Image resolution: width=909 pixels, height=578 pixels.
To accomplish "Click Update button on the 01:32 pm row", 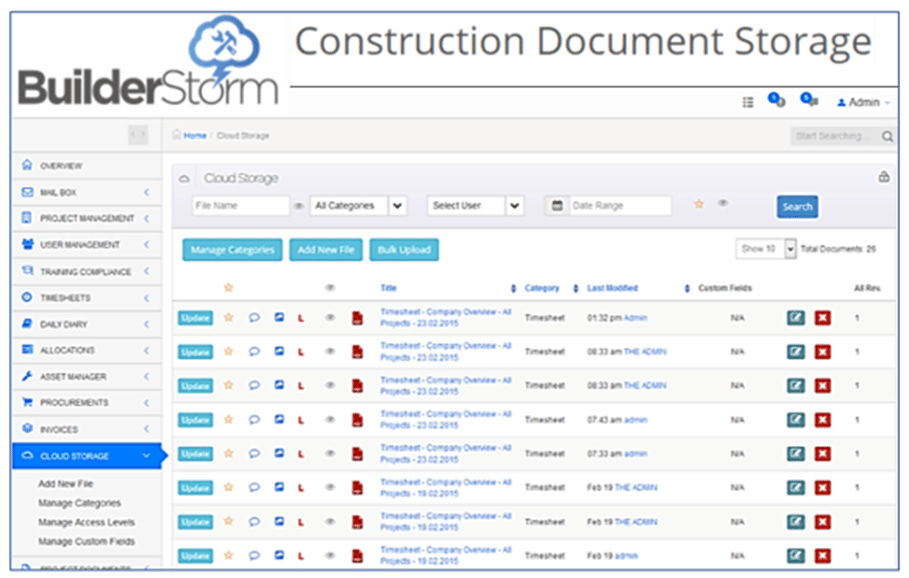I will point(195,318).
